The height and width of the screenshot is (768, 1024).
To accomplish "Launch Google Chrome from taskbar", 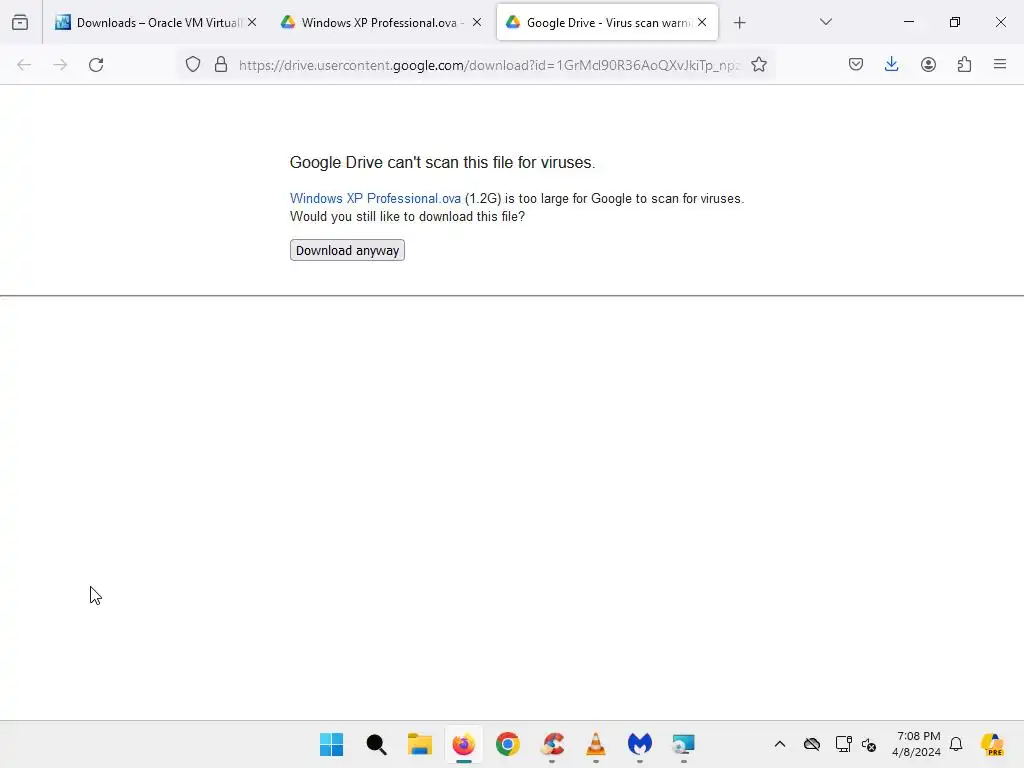I will 507,744.
